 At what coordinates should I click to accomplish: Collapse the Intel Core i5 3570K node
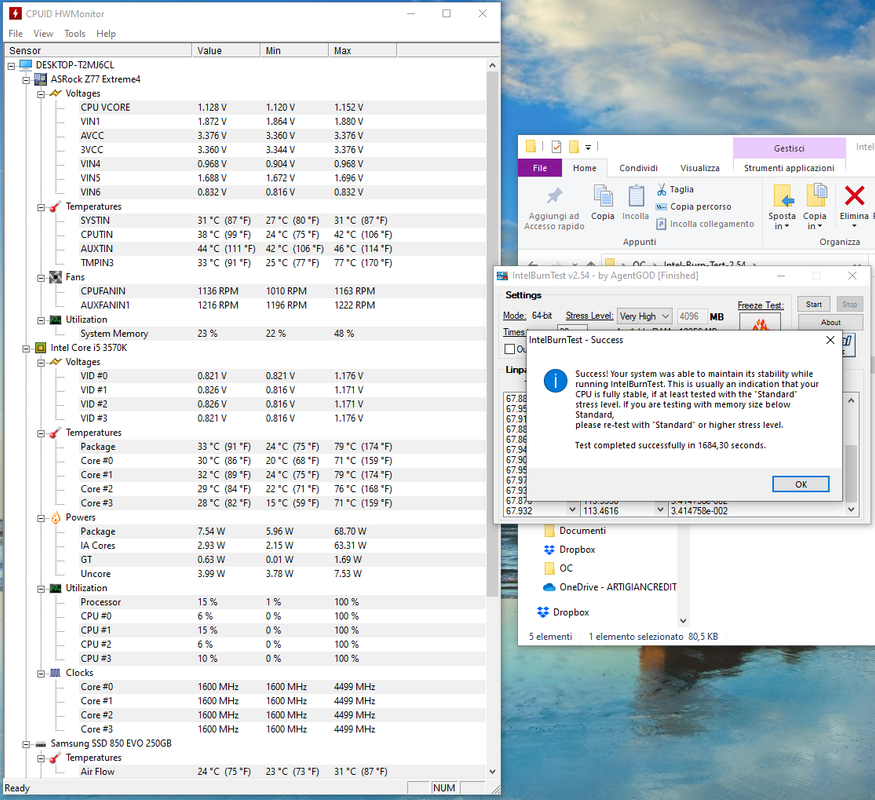coord(26,349)
